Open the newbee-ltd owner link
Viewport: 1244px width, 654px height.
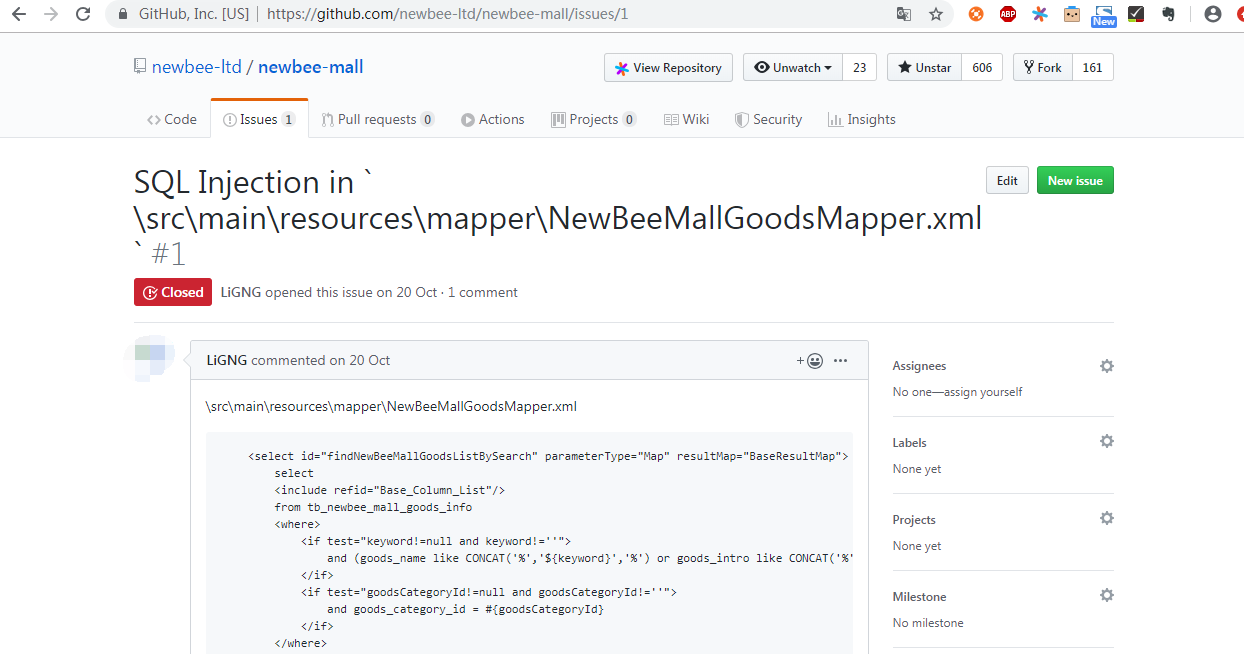tap(197, 67)
